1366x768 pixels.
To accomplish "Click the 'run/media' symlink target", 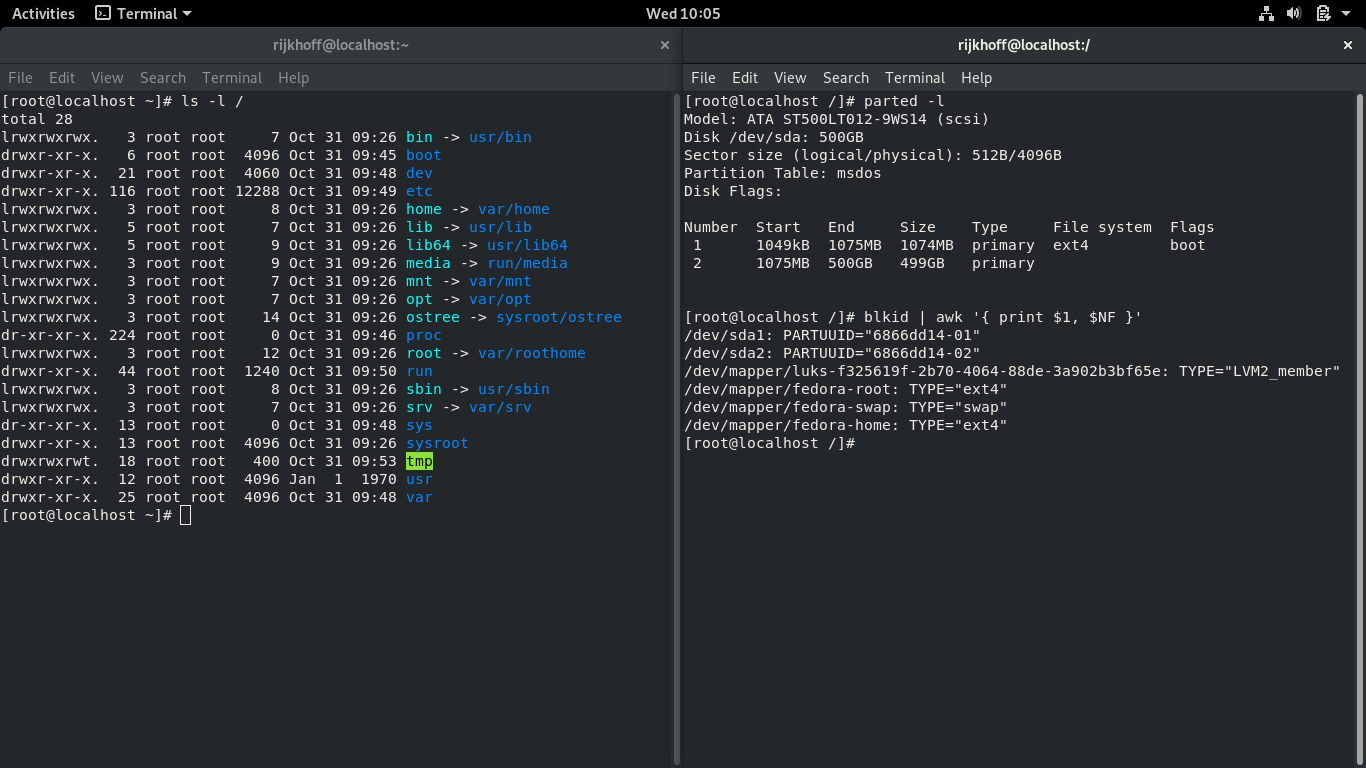I will (527, 263).
